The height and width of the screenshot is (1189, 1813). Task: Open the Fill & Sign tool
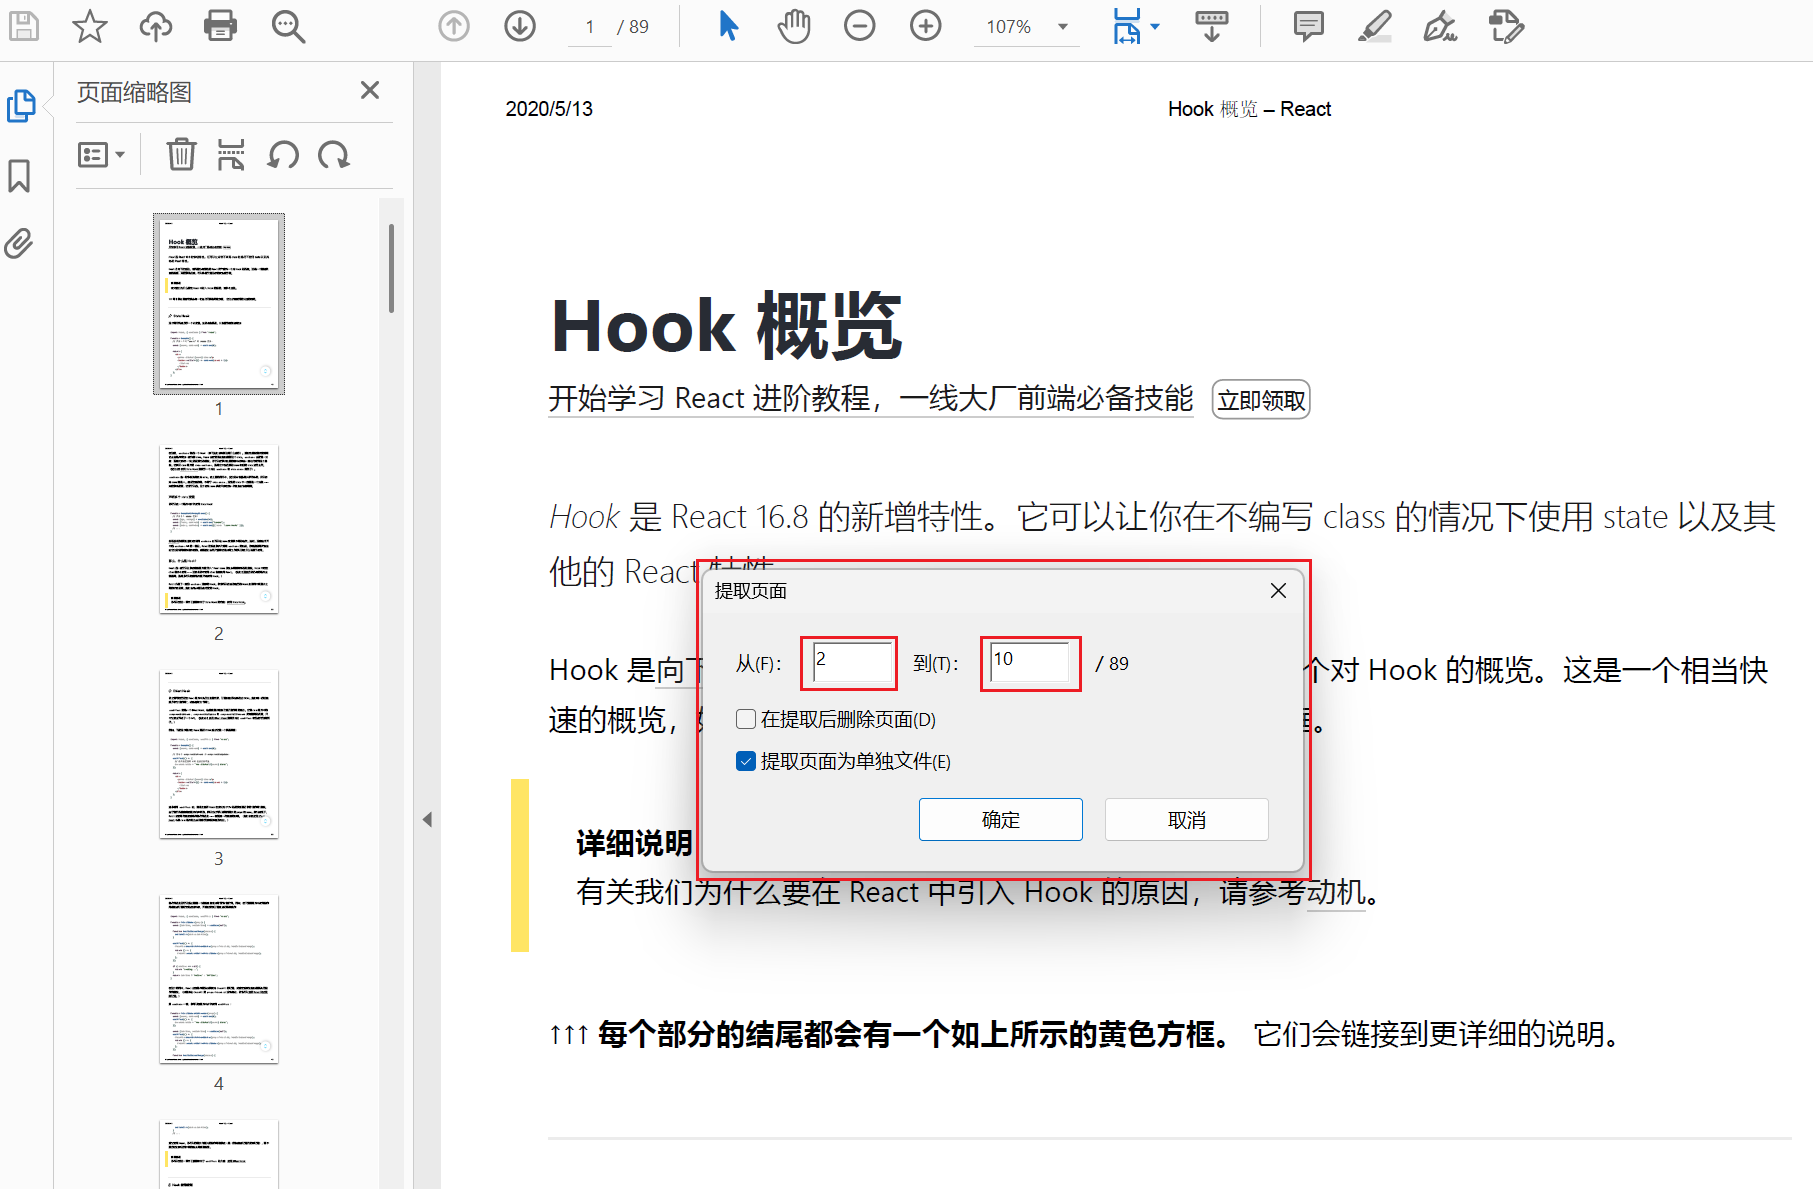point(1440,27)
